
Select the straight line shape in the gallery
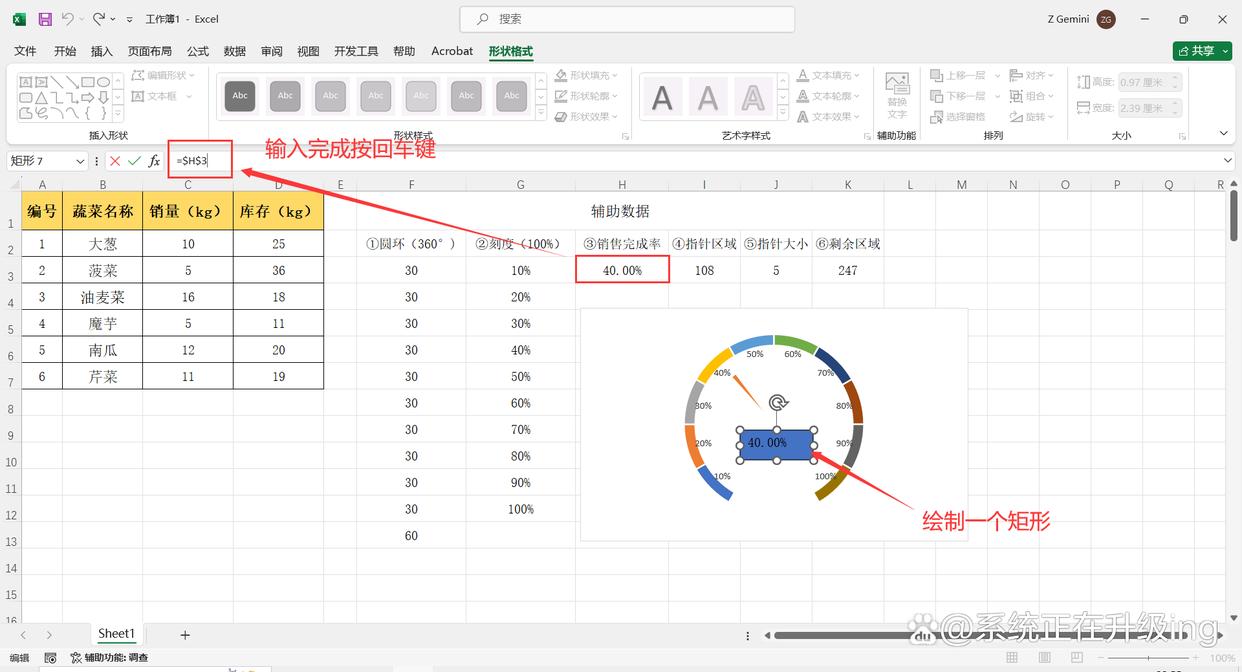tap(56, 82)
